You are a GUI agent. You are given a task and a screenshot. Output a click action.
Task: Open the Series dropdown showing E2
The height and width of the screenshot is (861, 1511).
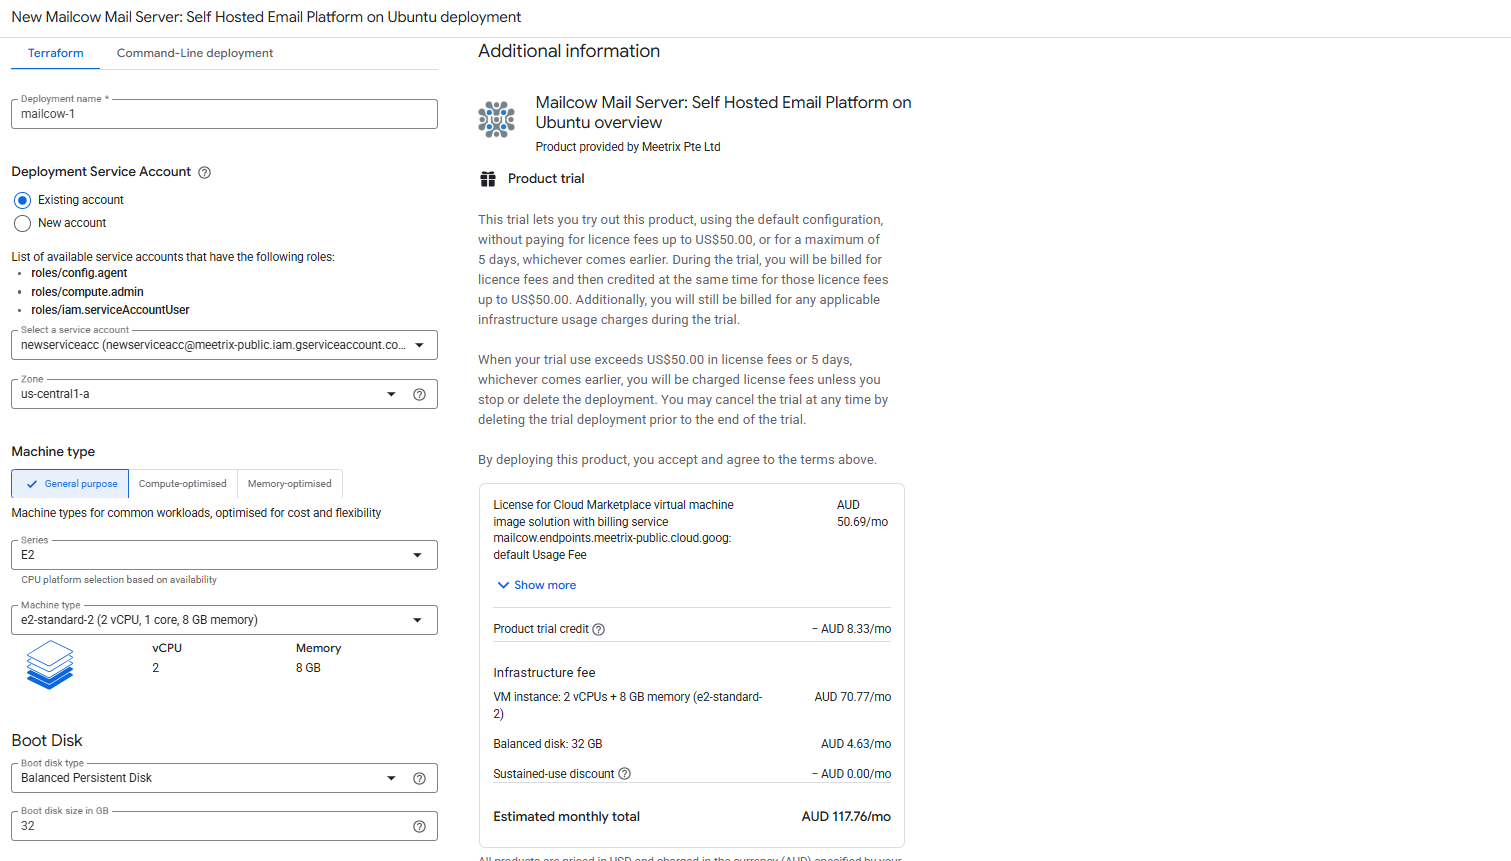coord(224,555)
